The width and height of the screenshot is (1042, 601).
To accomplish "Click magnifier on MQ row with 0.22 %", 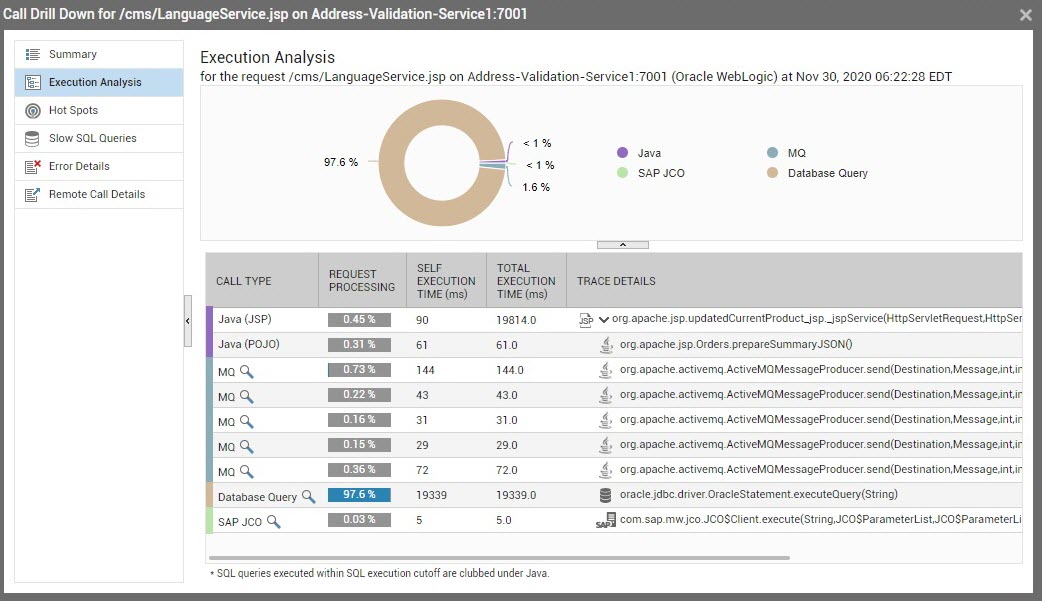I will pyautogui.click(x=247, y=396).
